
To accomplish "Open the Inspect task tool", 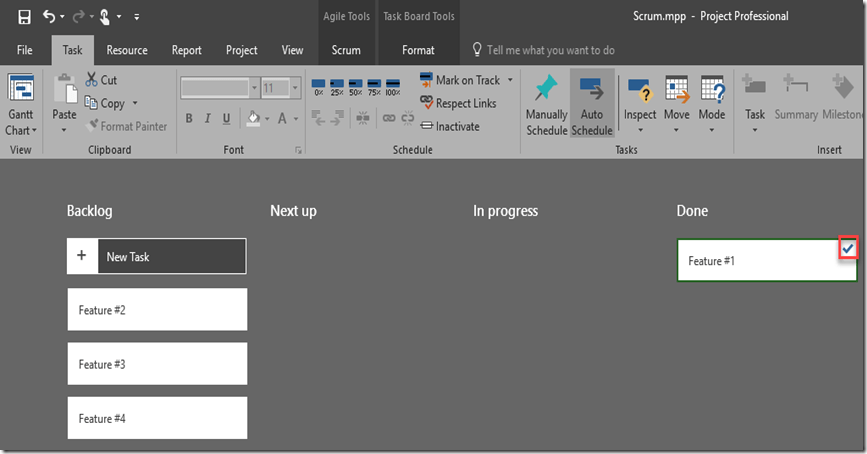I will click(640, 106).
